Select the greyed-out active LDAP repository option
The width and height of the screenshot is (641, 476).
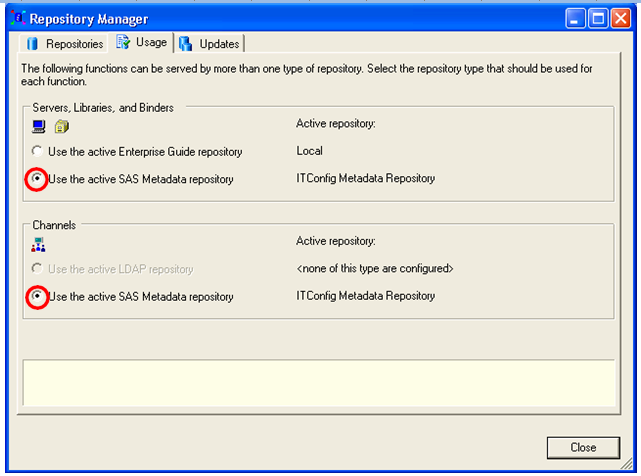click(x=38, y=269)
